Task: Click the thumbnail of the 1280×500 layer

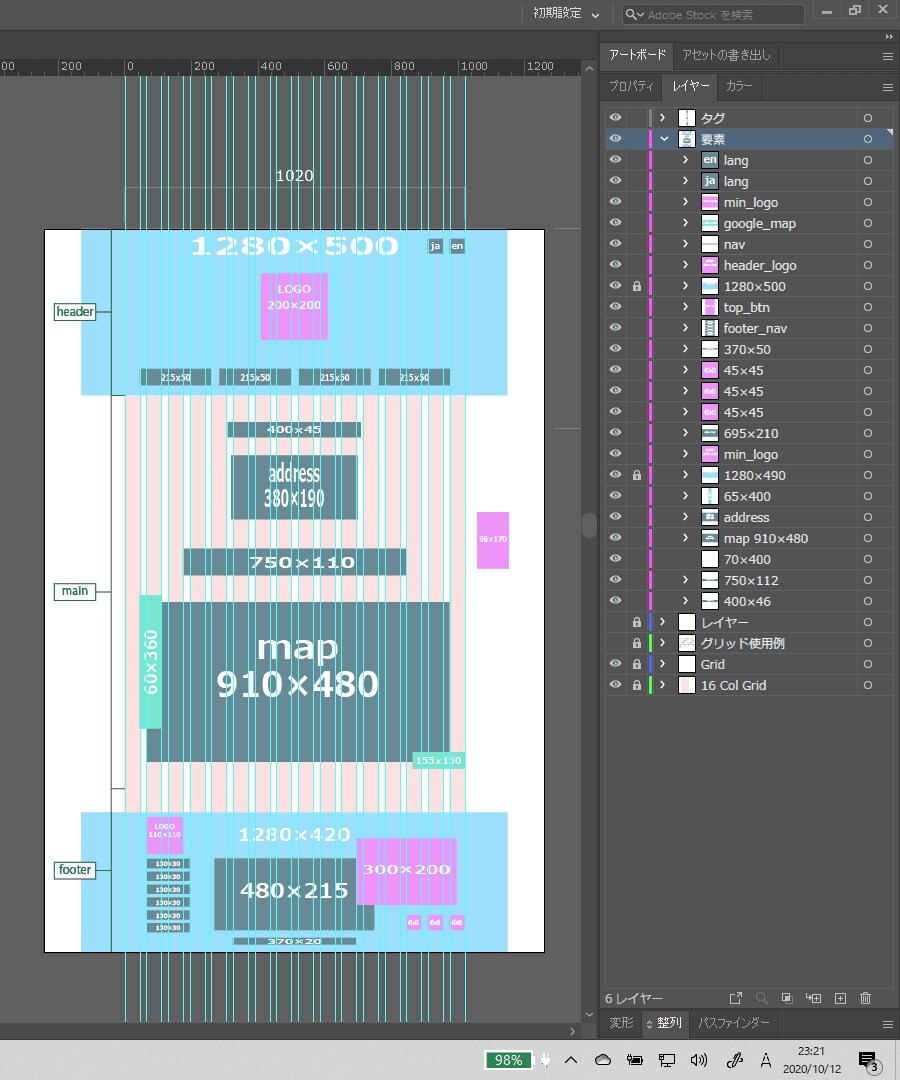Action: click(709, 286)
